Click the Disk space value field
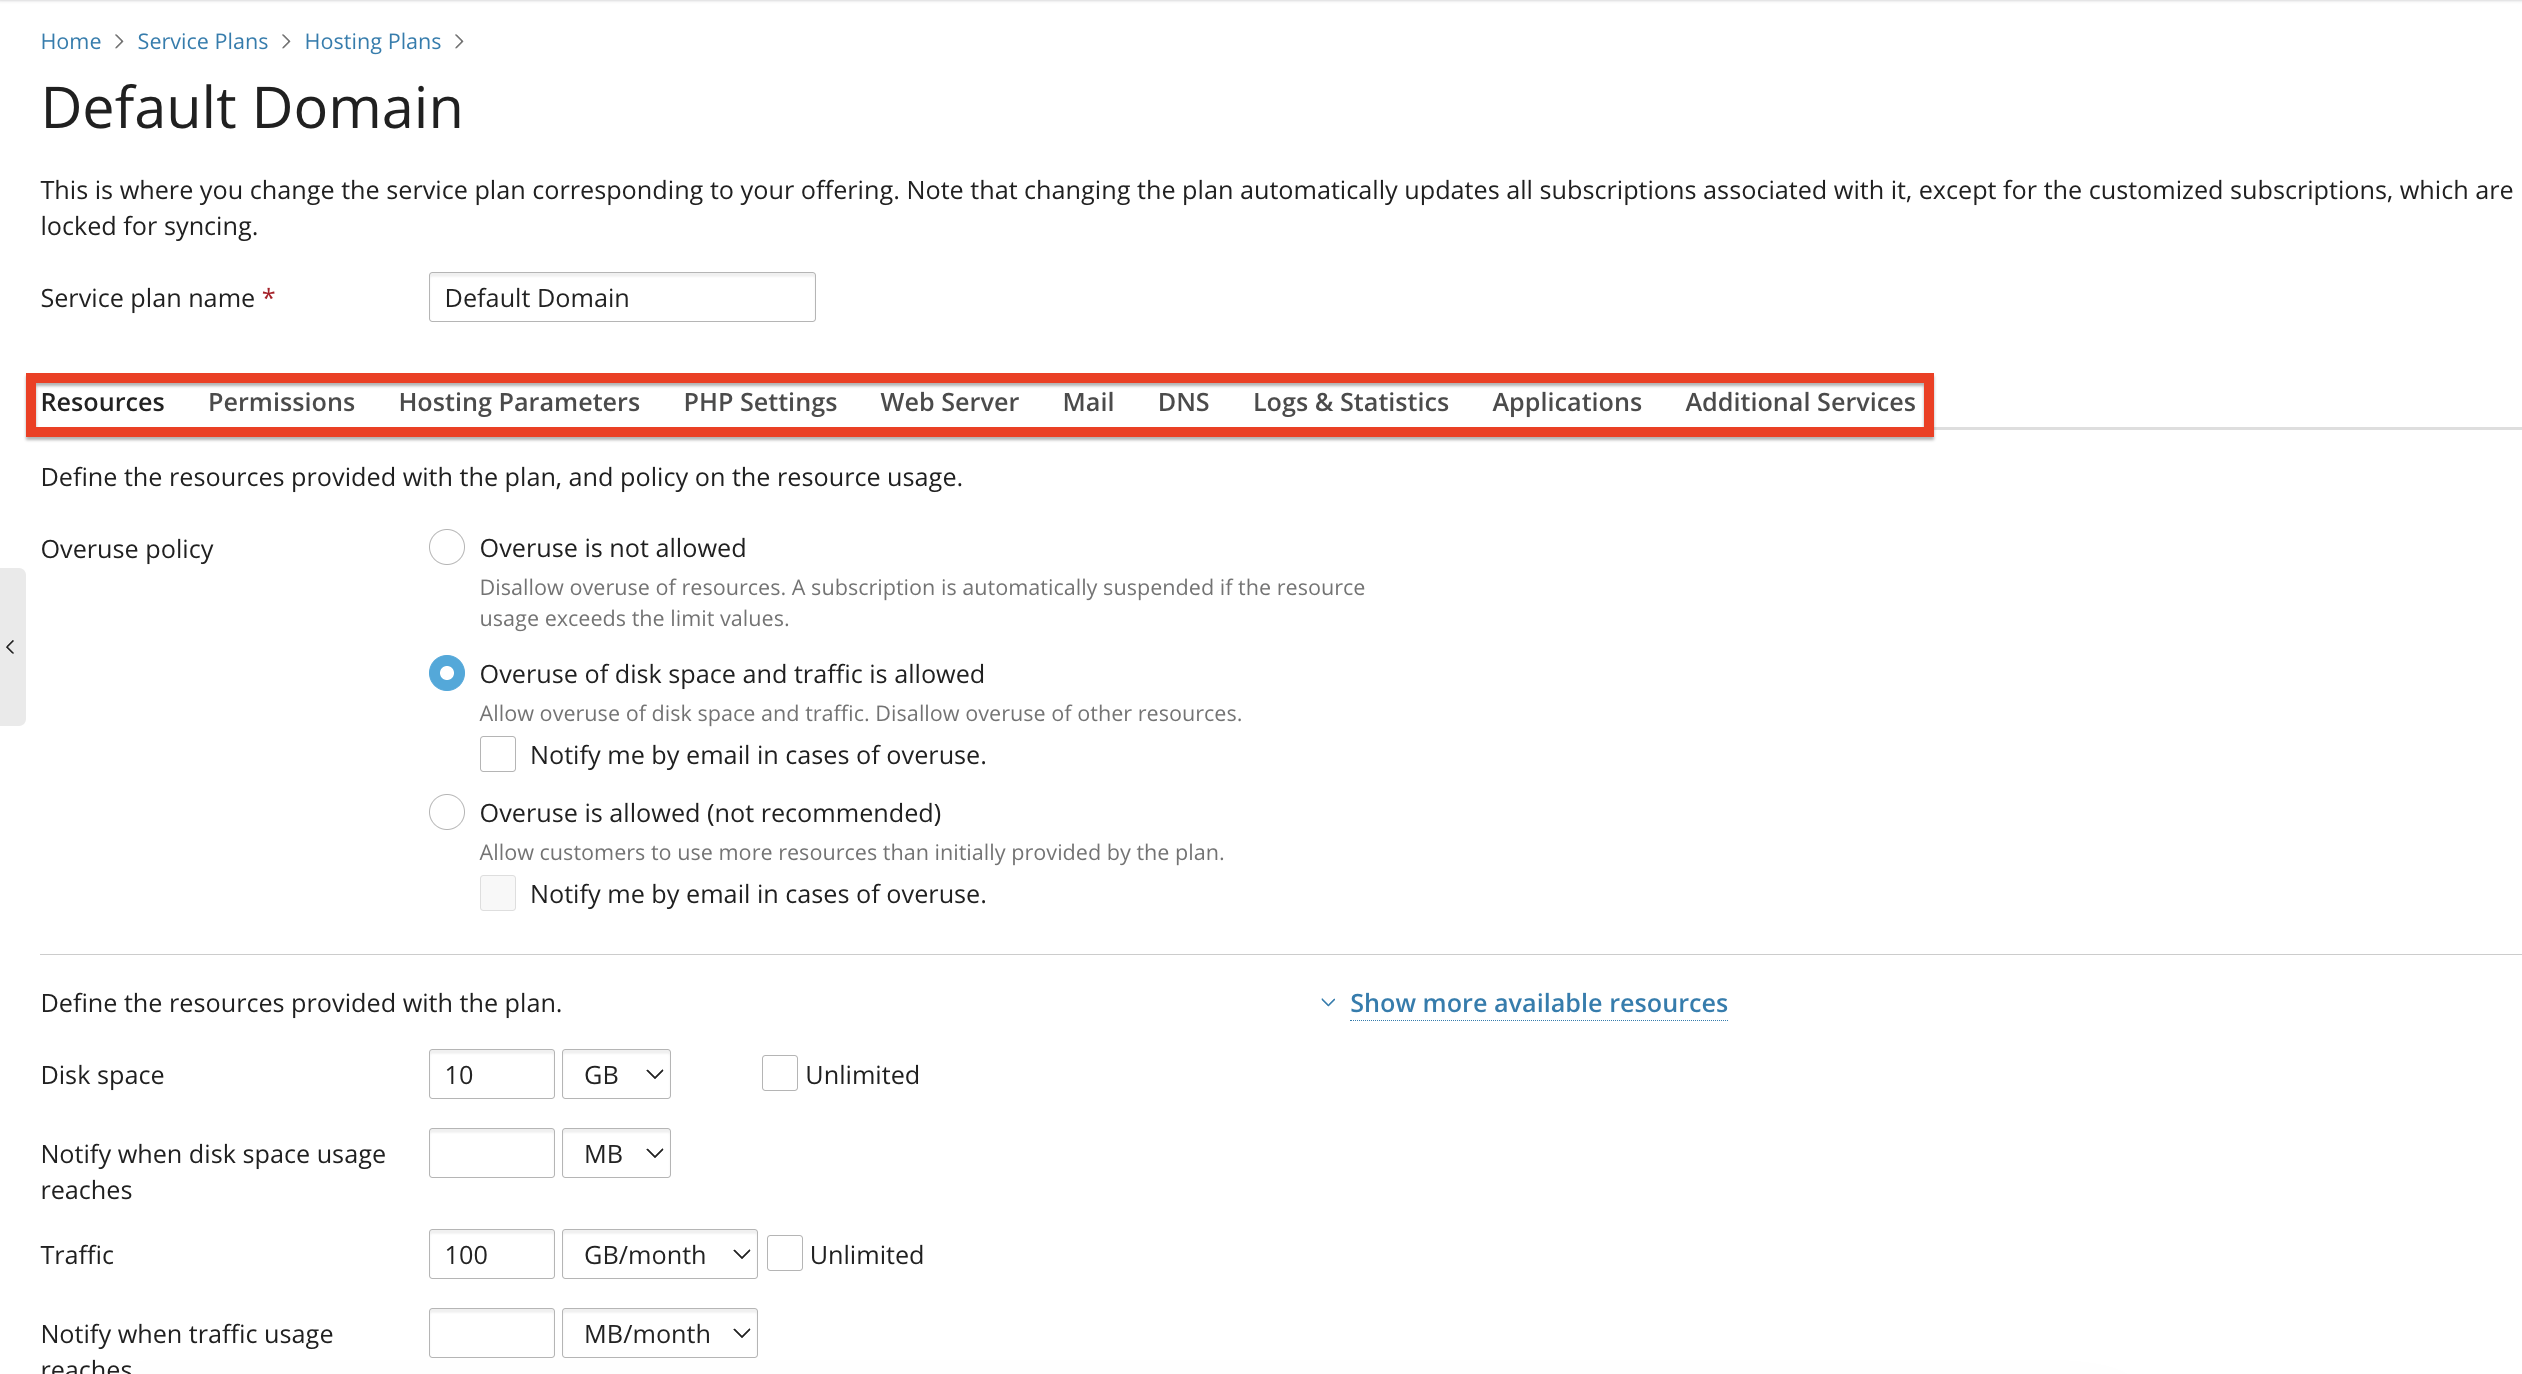Image resolution: width=2522 pixels, height=1374 pixels. click(x=491, y=1074)
